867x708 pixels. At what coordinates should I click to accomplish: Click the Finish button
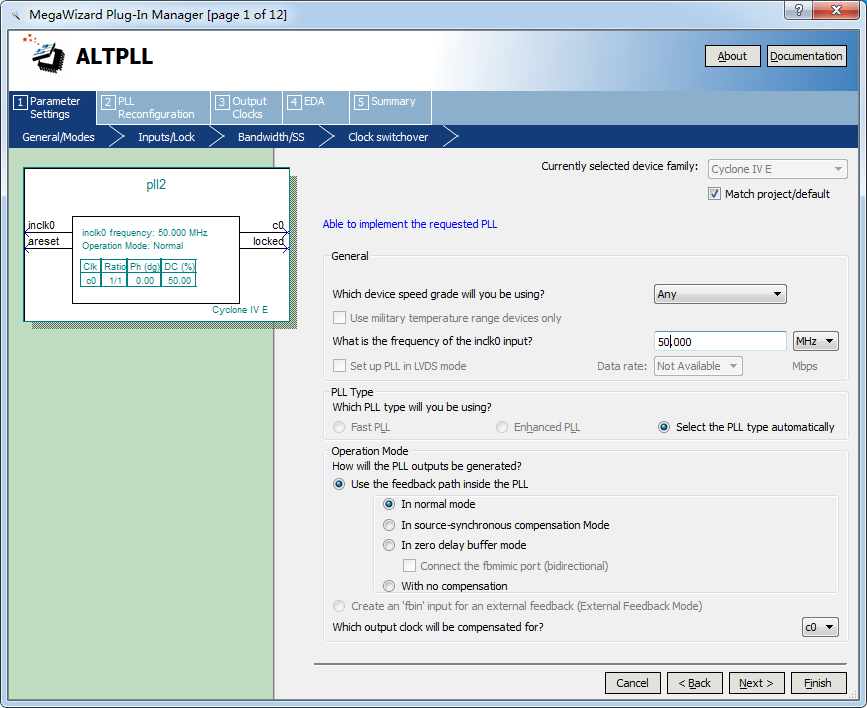[x=818, y=683]
